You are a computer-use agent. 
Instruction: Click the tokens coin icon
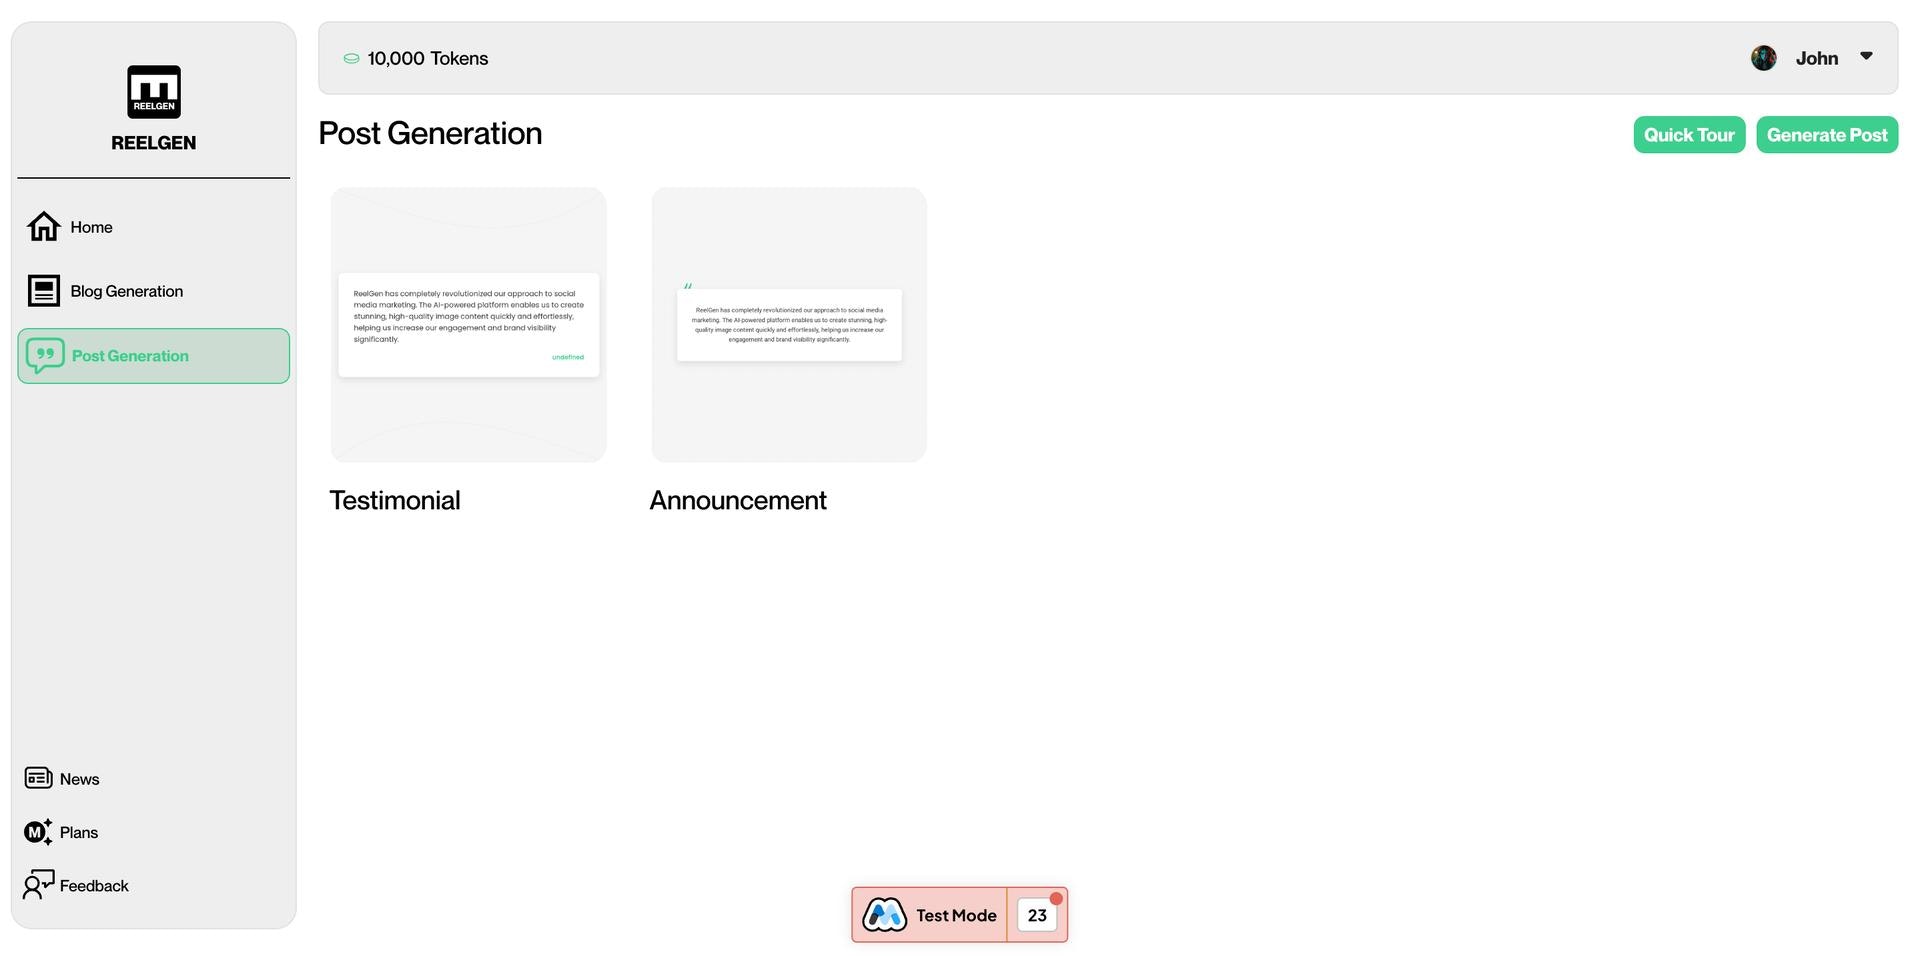351,59
